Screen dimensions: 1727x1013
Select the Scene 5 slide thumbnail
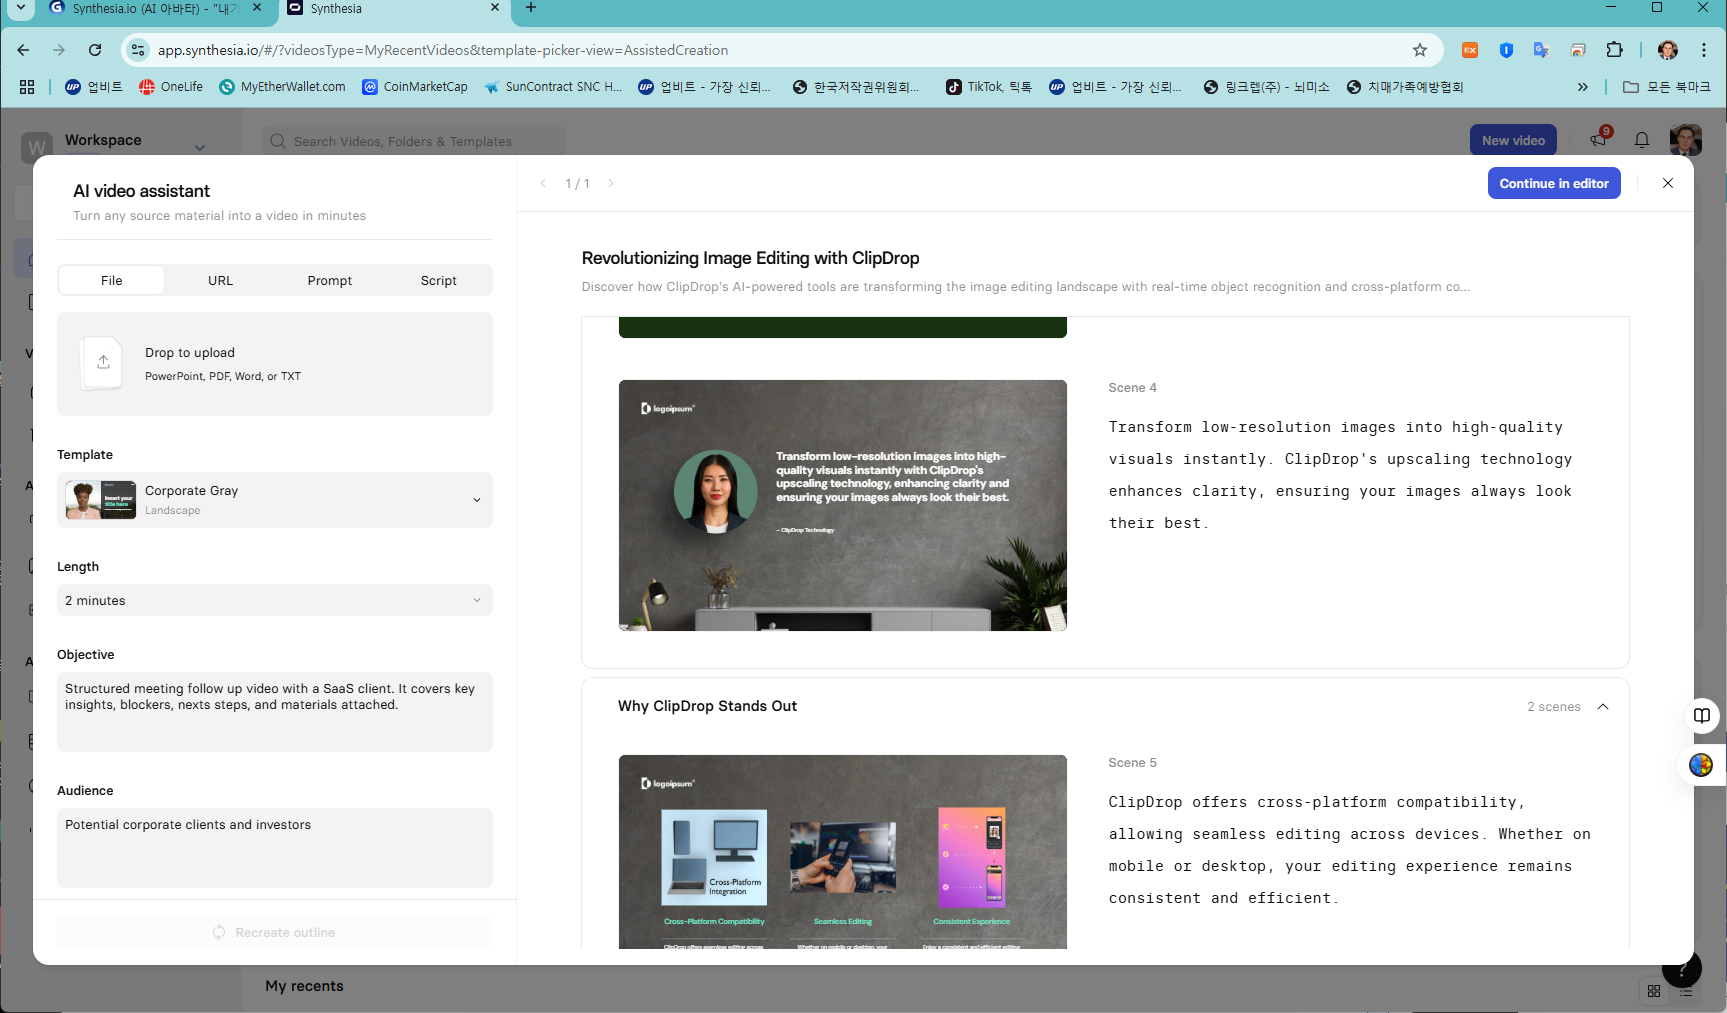tap(843, 852)
